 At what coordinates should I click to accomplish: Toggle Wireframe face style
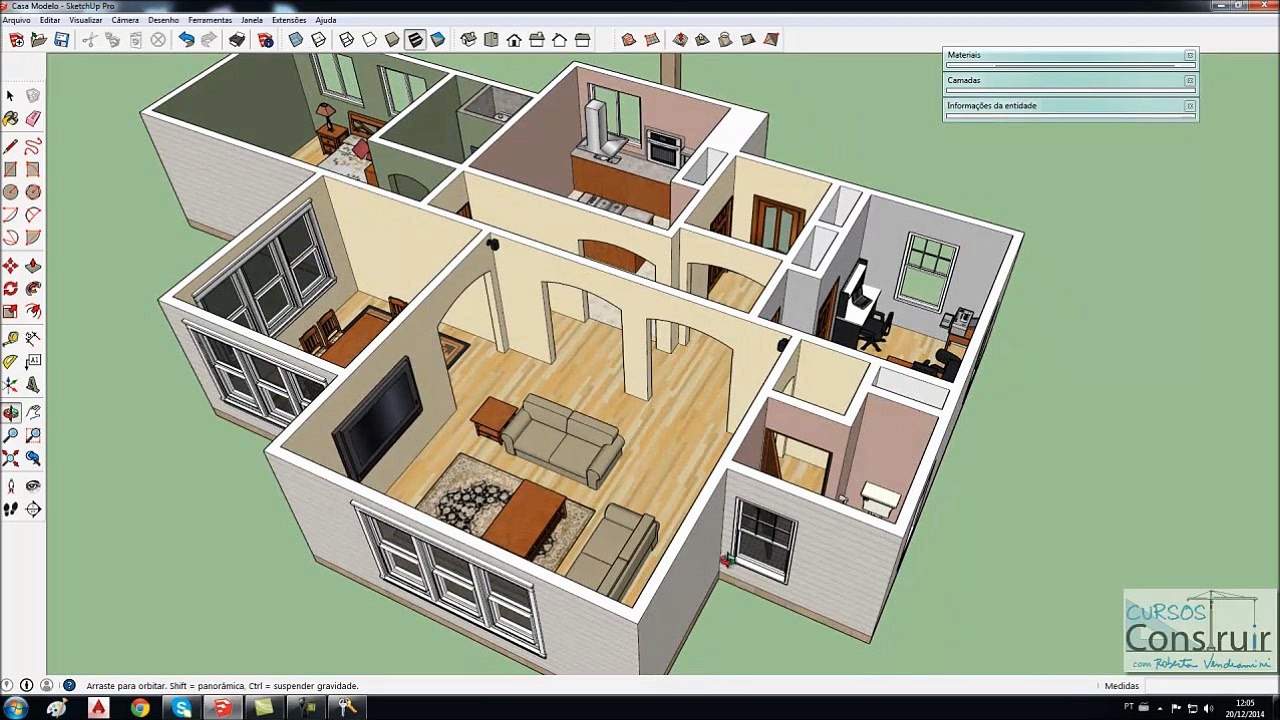[347, 40]
